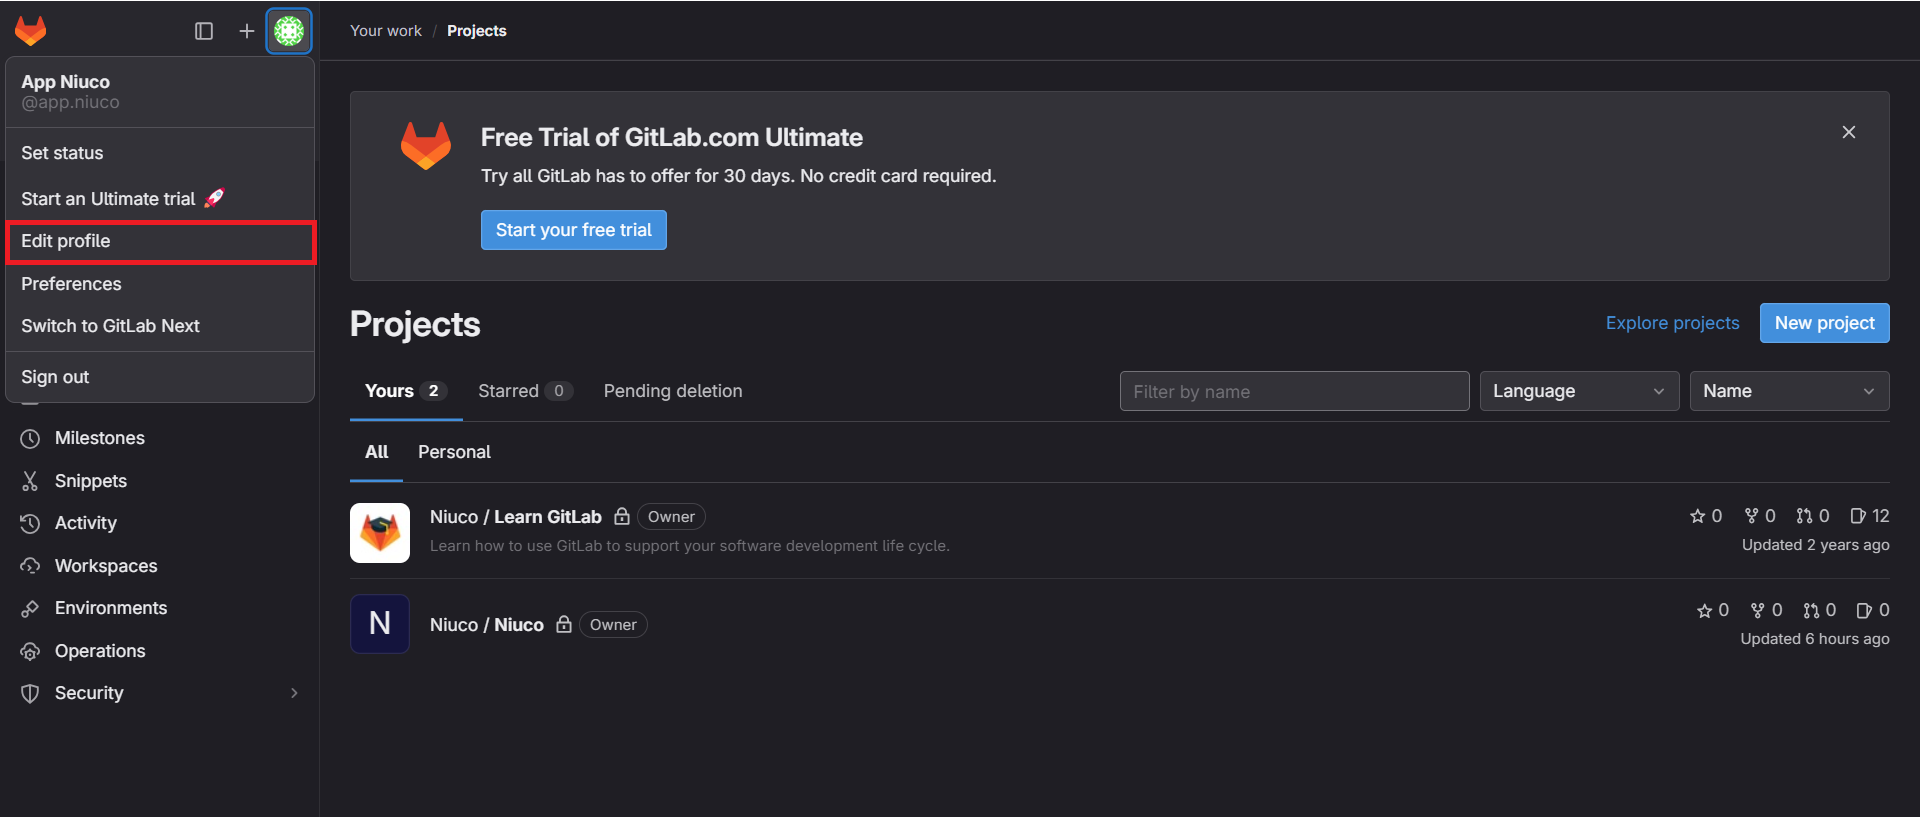This screenshot has width=1920, height=817.
Task: Select the Personal sub-tab
Action: (454, 452)
